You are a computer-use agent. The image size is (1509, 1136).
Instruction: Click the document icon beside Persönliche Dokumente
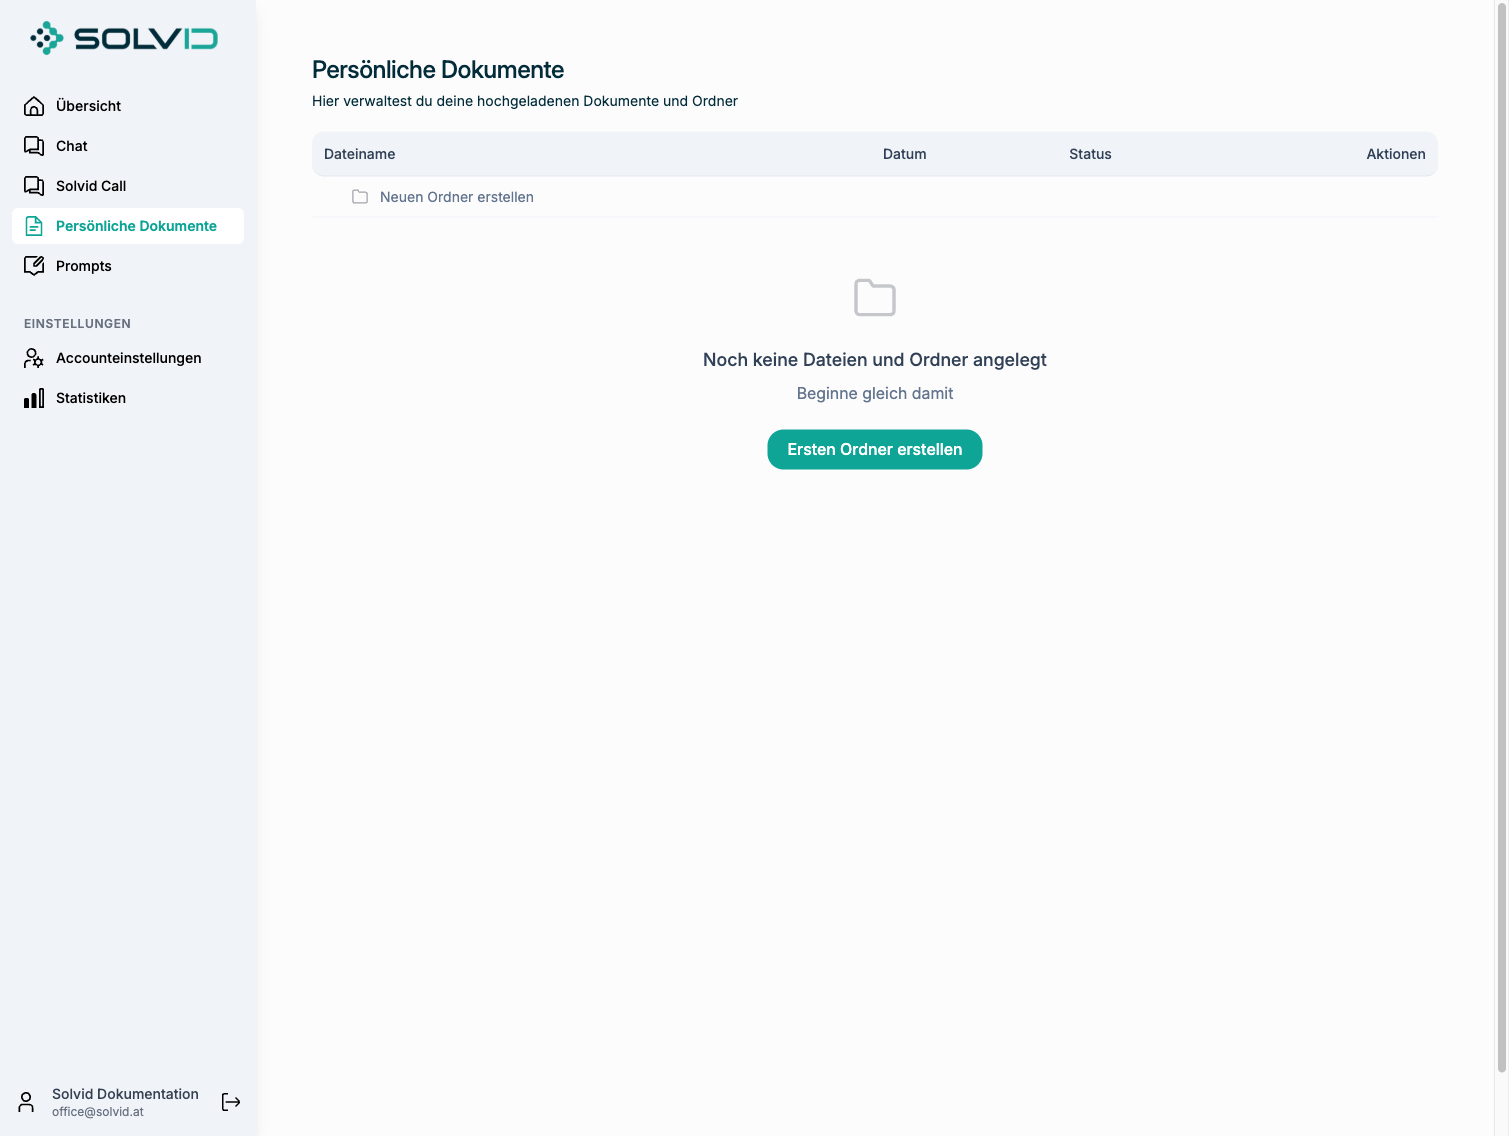pos(34,226)
